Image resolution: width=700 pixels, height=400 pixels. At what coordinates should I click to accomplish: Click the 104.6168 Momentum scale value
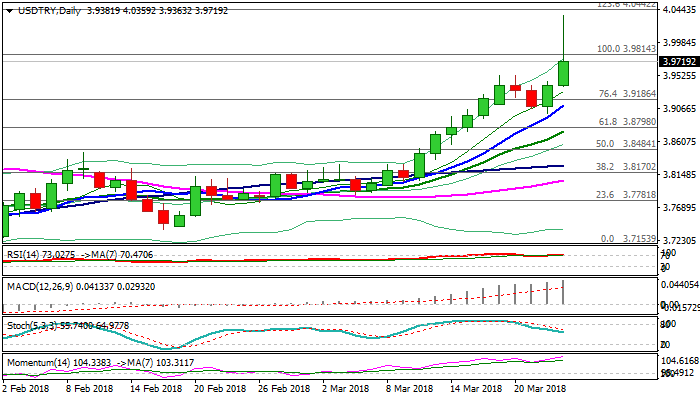click(x=679, y=361)
